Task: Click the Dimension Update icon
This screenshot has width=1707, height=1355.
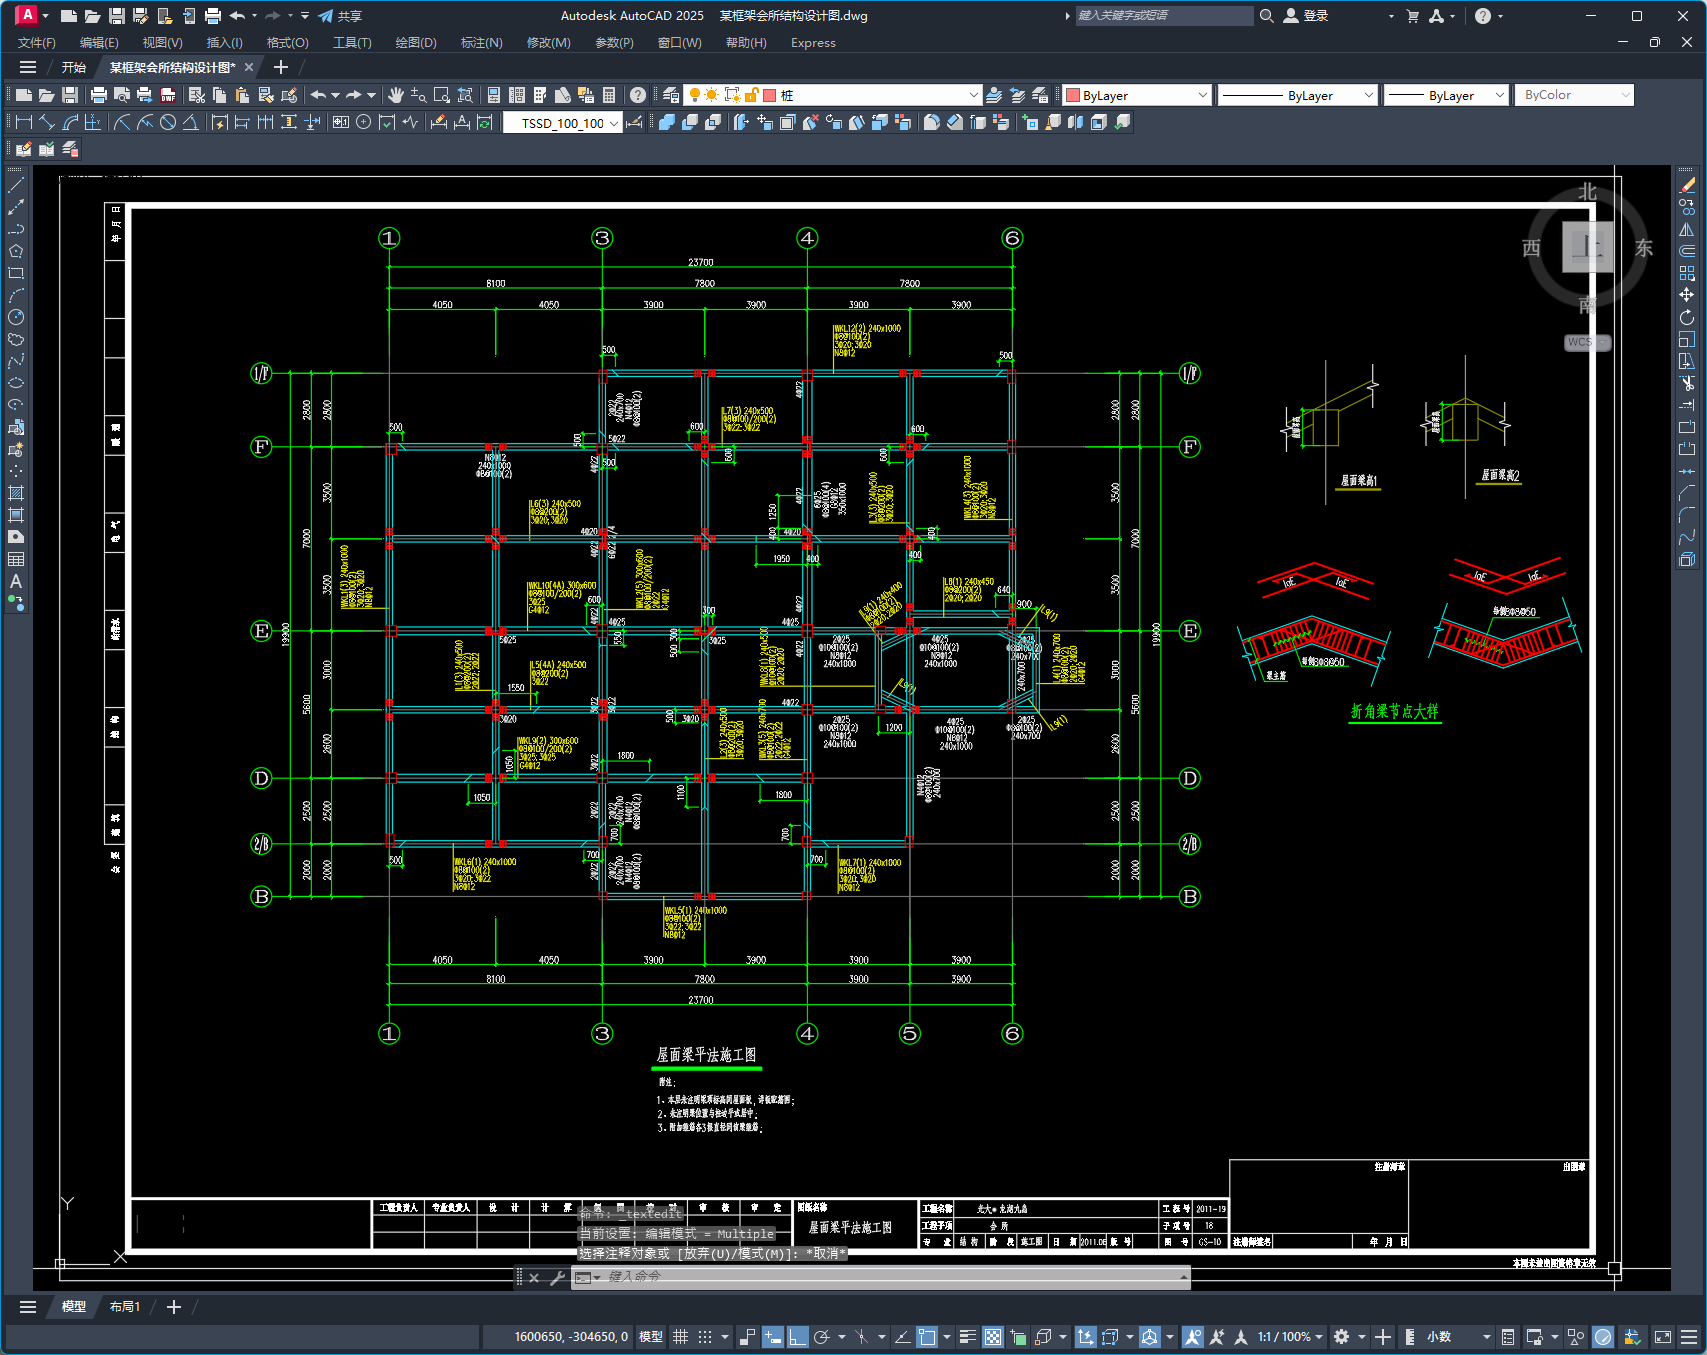Action: pos(485,122)
